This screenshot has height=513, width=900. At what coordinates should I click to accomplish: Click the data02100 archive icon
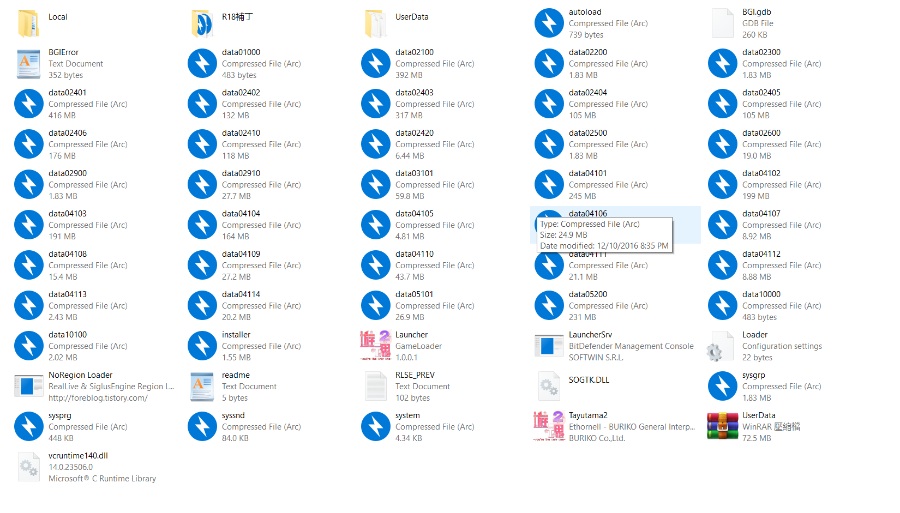coord(375,63)
